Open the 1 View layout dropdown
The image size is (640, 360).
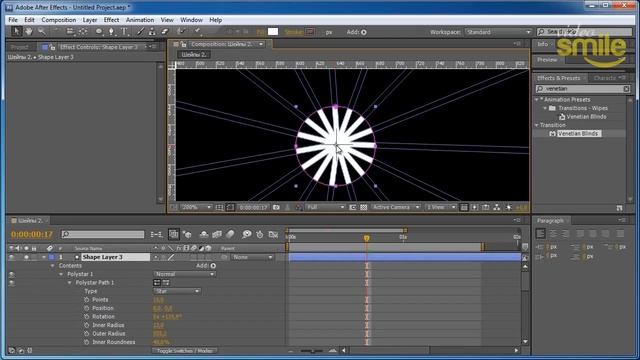pos(440,207)
